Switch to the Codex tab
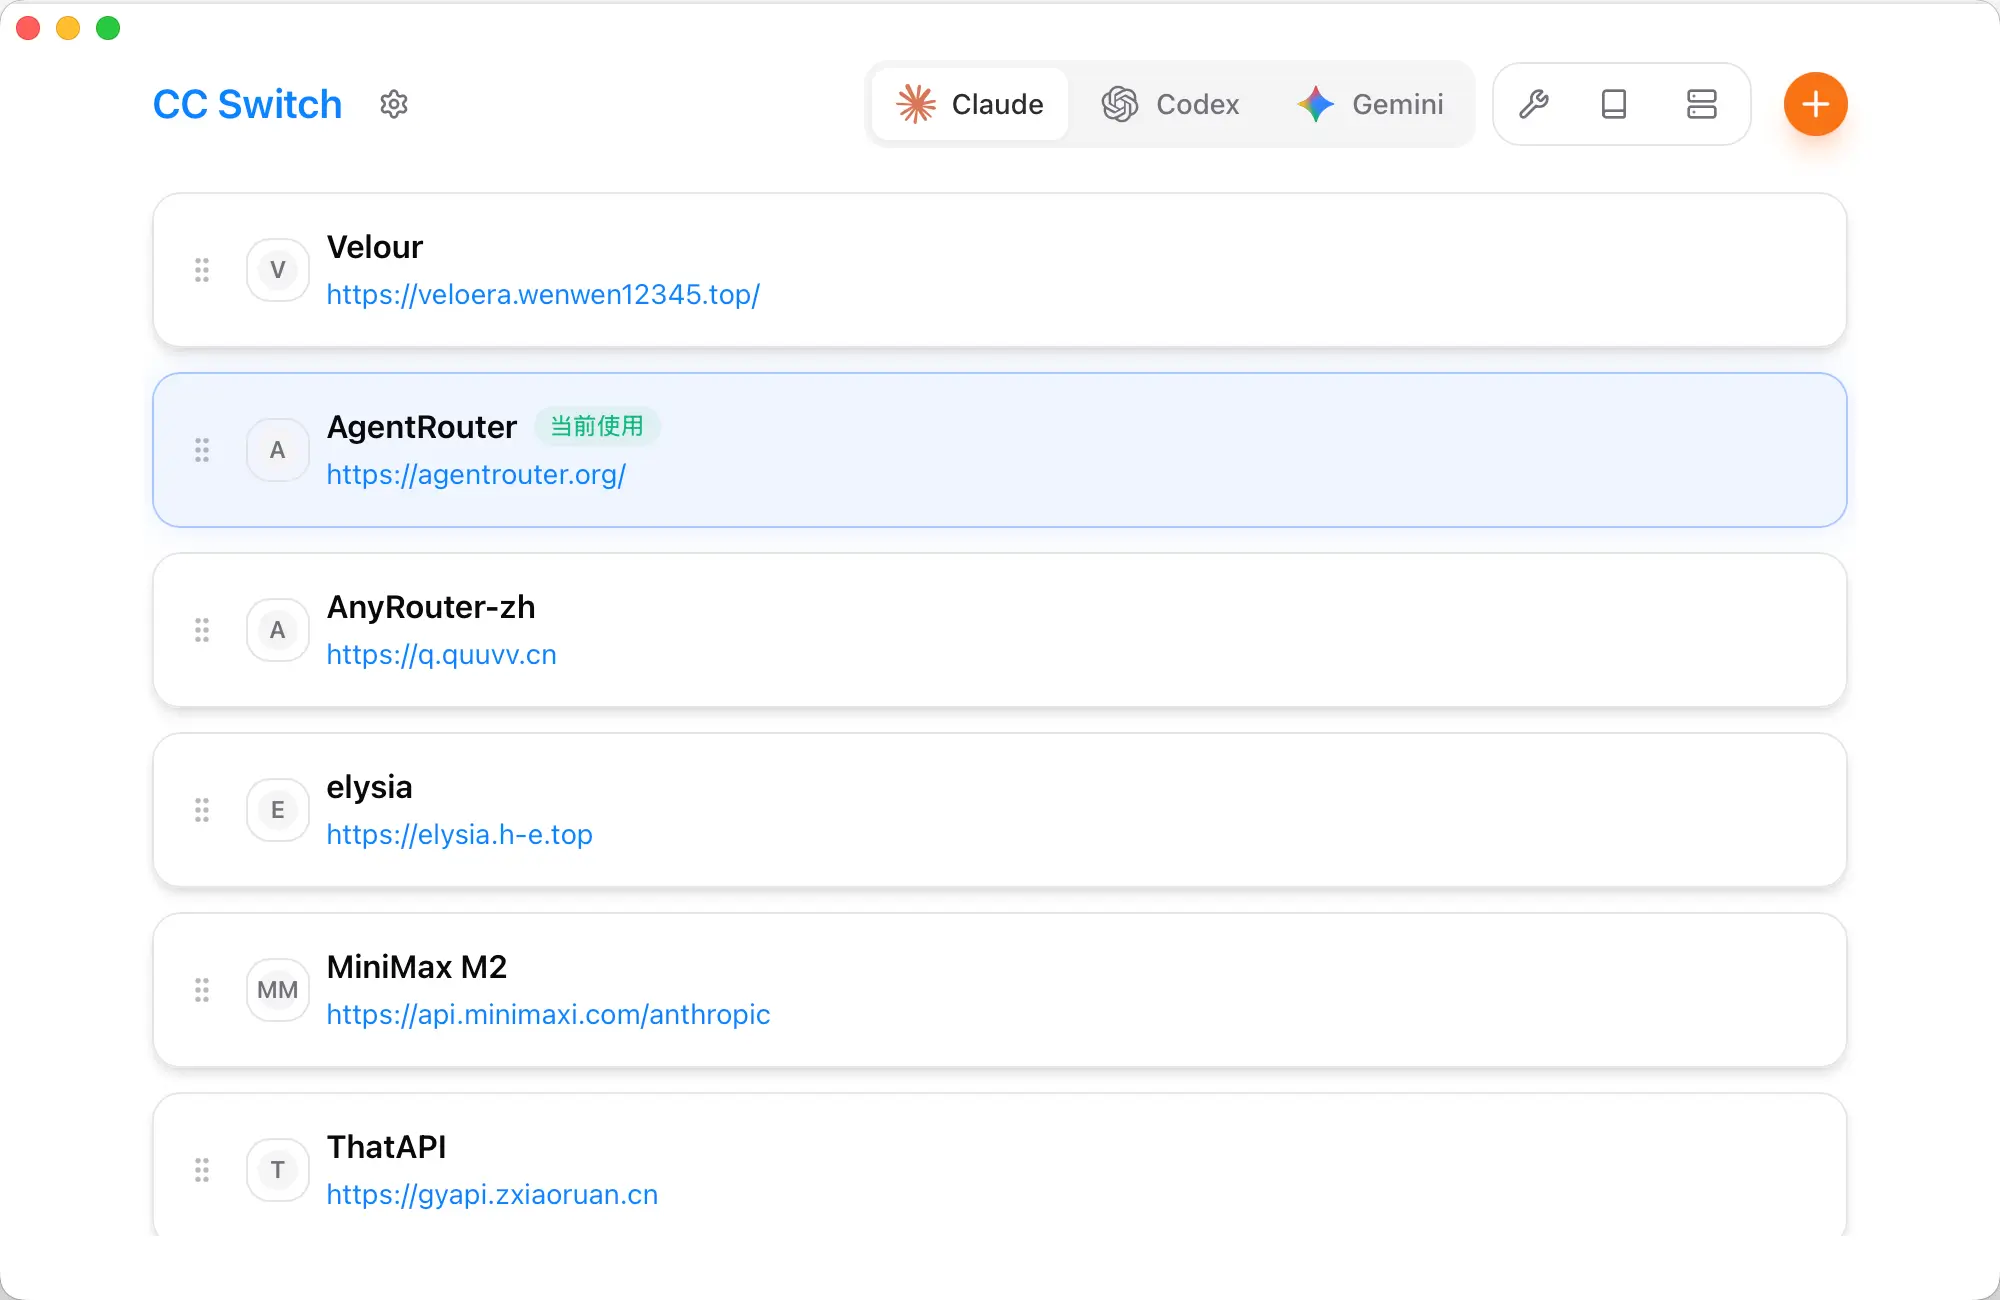Image resolution: width=2000 pixels, height=1300 pixels. [1170, 104]
